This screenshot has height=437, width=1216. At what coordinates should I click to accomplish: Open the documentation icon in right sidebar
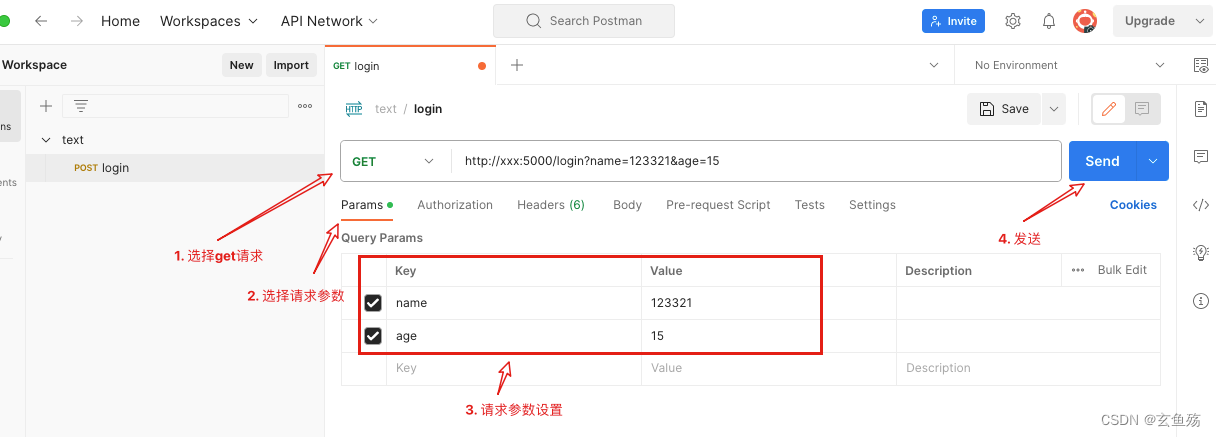coord(1201,108)
